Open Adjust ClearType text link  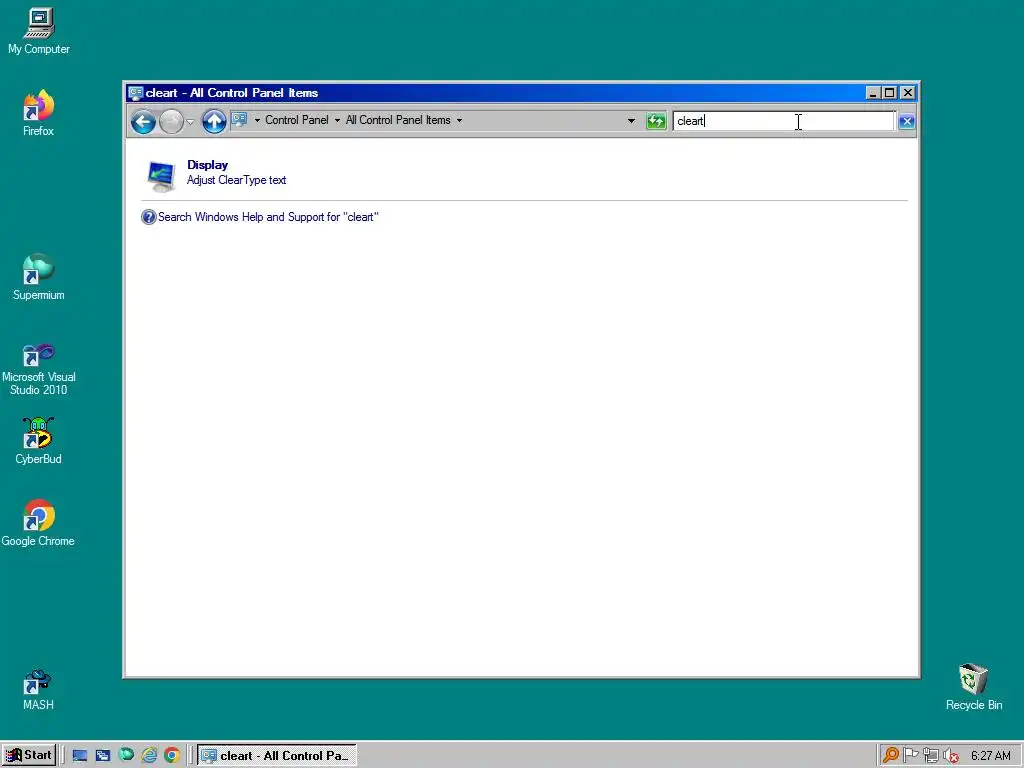point(236,180)
